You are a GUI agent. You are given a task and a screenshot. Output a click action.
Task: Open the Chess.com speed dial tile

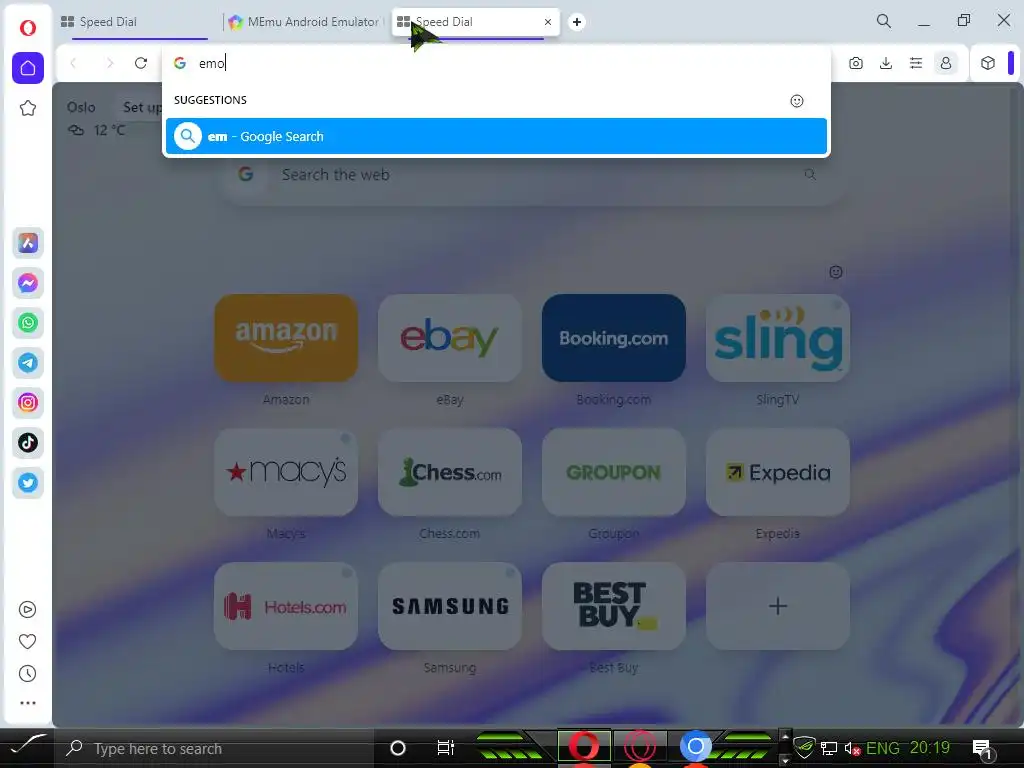click(450, 472)
